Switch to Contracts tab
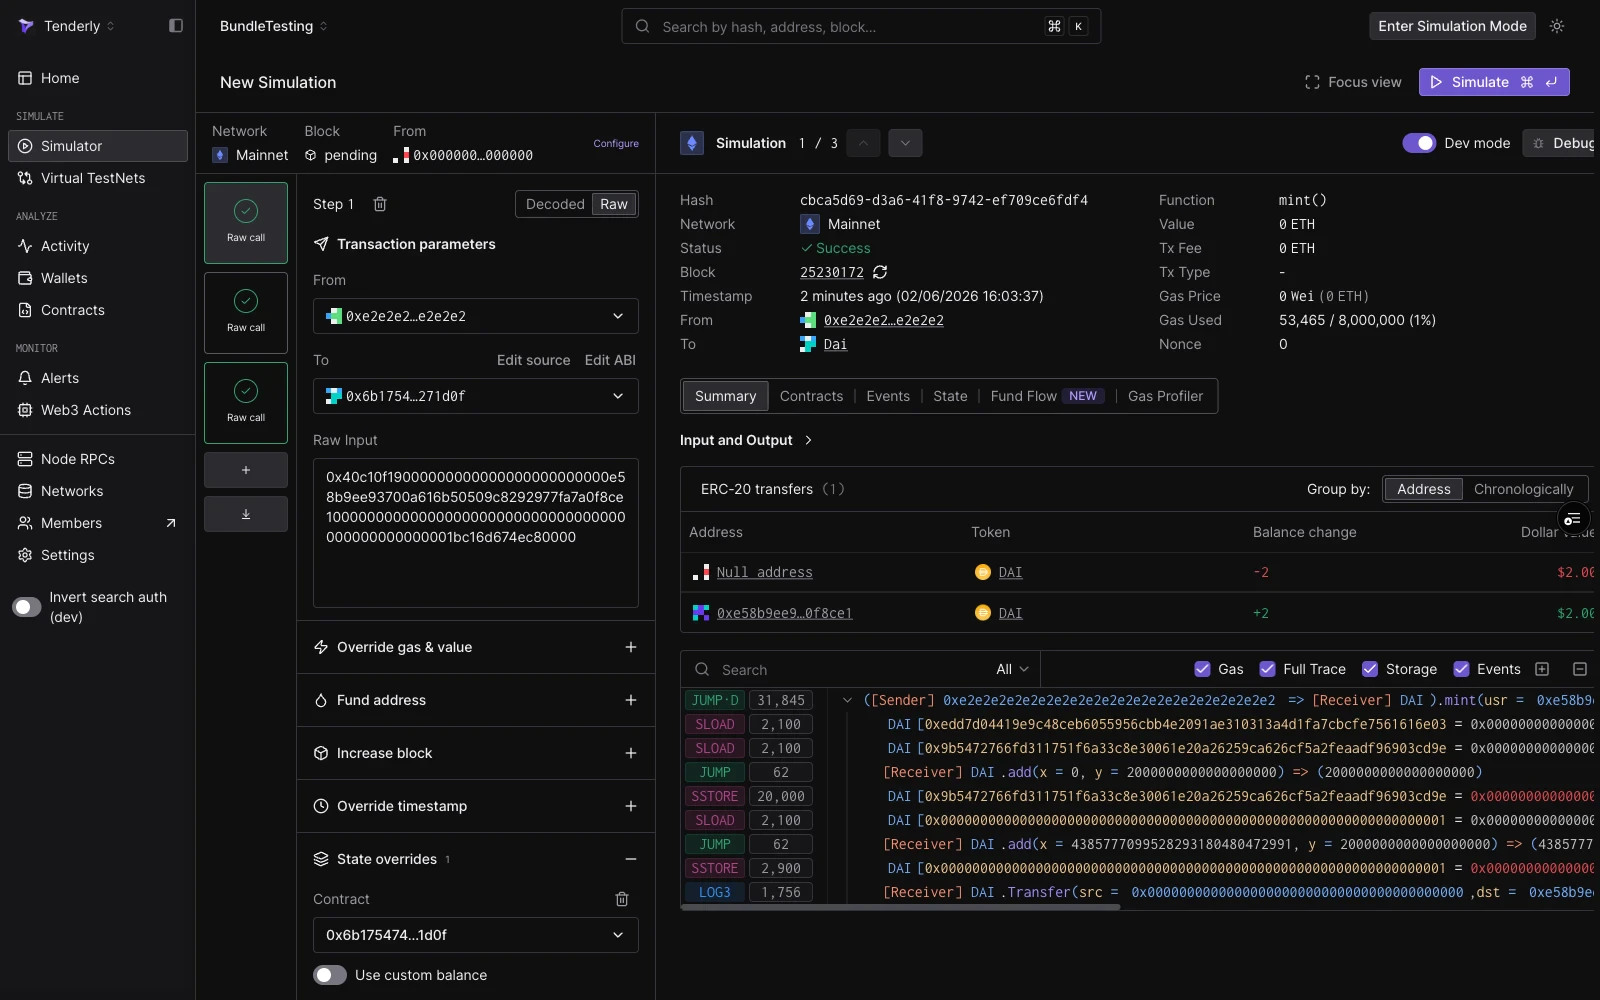This screenshot has height=1000, width=1600. 811,396
